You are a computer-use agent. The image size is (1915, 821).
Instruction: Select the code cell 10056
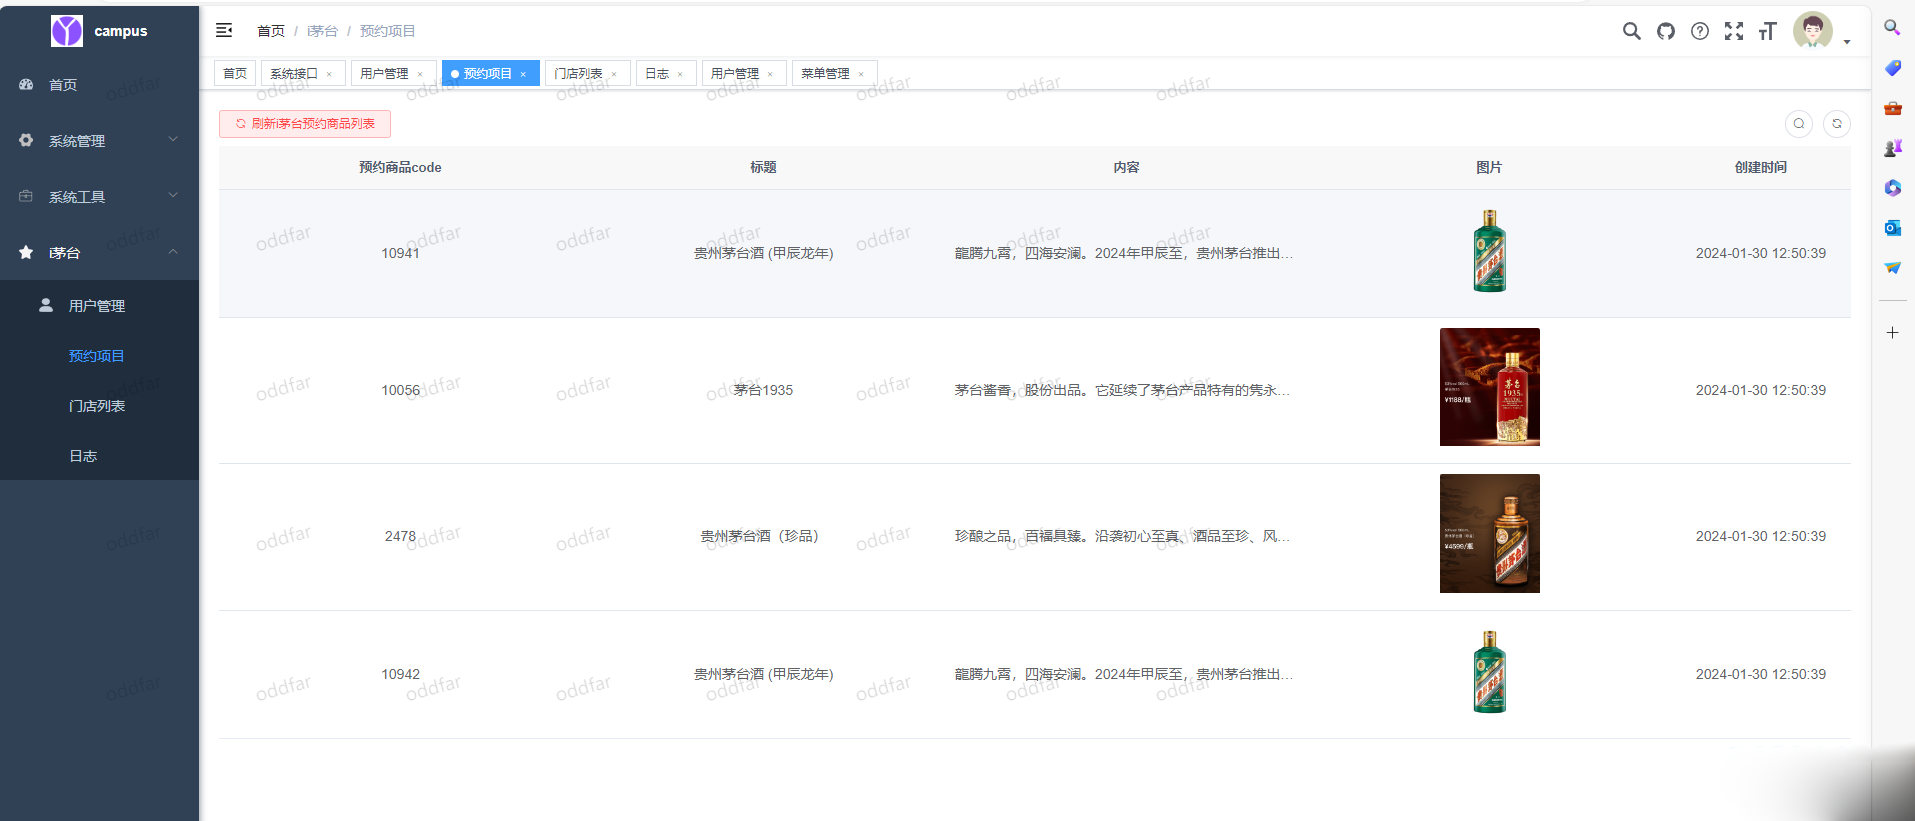point(400,391)
